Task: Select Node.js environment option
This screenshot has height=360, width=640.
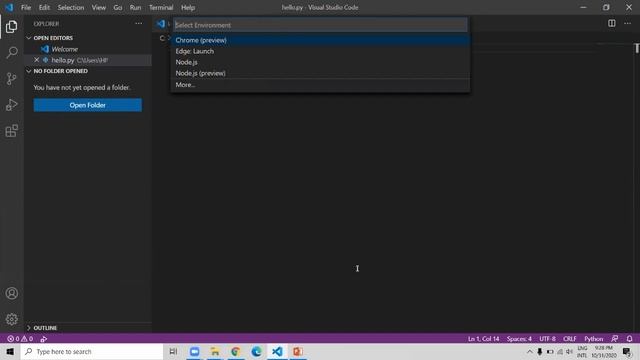Action: point(320,62)
